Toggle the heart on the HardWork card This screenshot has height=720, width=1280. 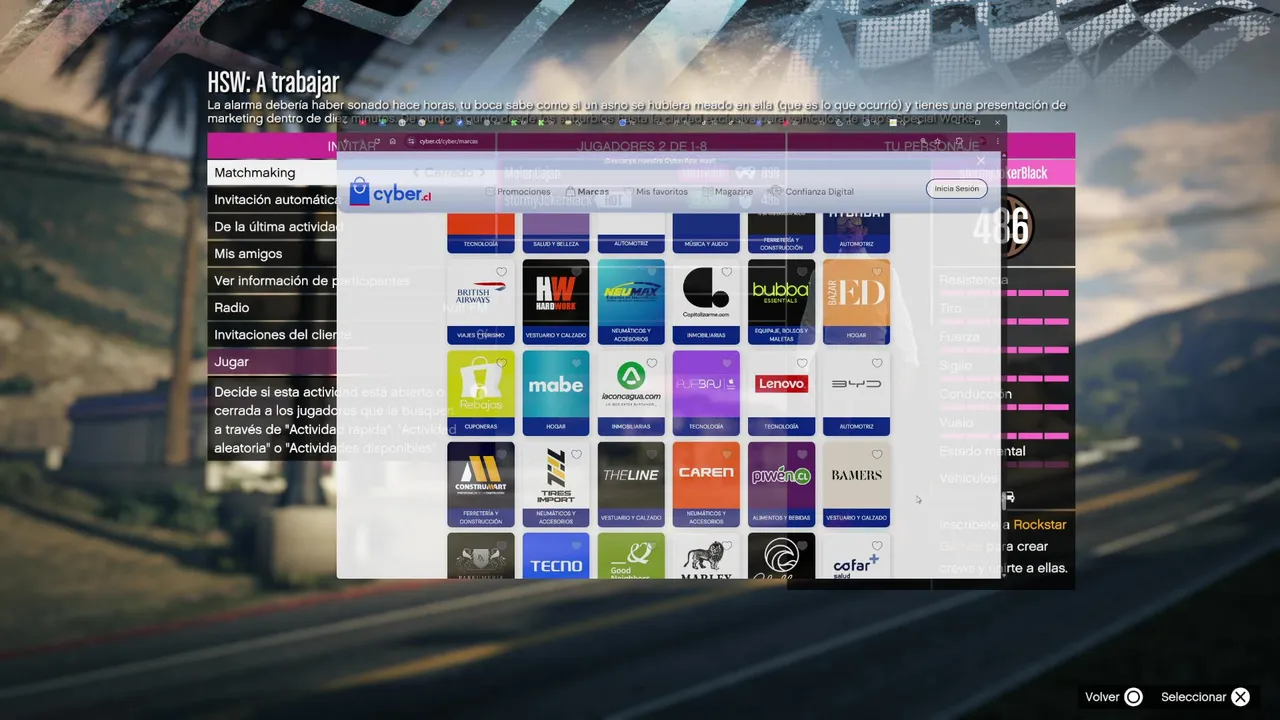(x=577, y=272)
